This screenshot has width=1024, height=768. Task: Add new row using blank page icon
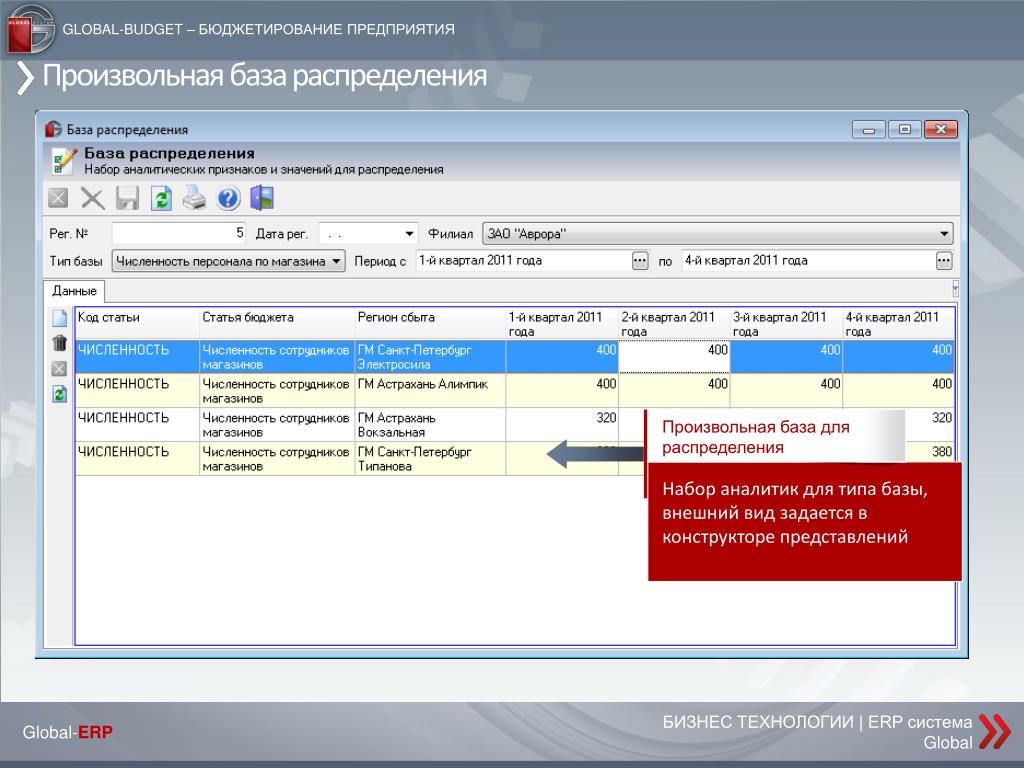(x=59, y=319)
